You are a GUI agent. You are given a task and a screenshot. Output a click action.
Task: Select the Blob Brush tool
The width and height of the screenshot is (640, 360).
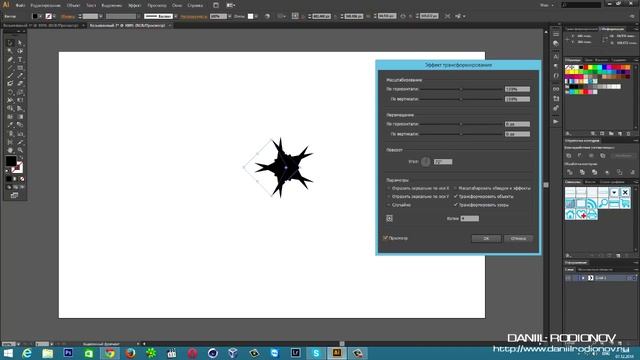[x=10, y=84]
